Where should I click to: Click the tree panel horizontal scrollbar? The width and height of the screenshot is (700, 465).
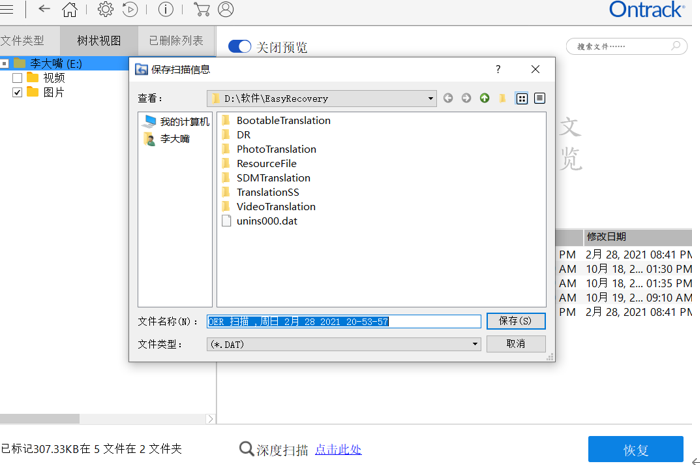point(39,419)
